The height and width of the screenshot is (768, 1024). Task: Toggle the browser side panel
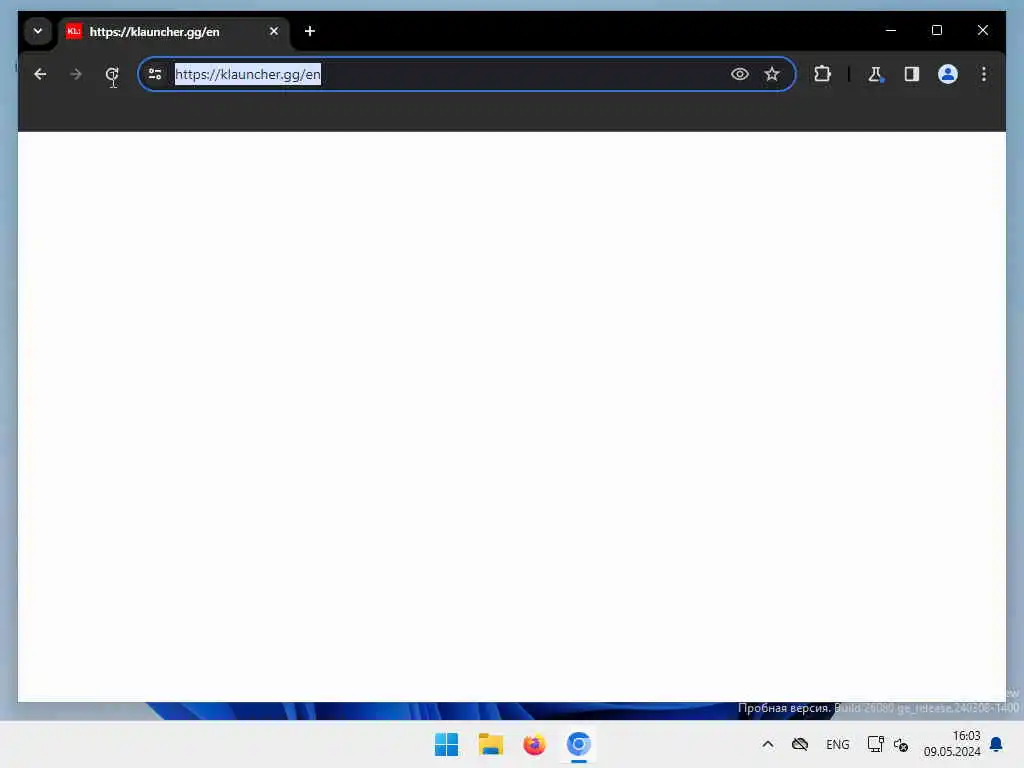912,74
